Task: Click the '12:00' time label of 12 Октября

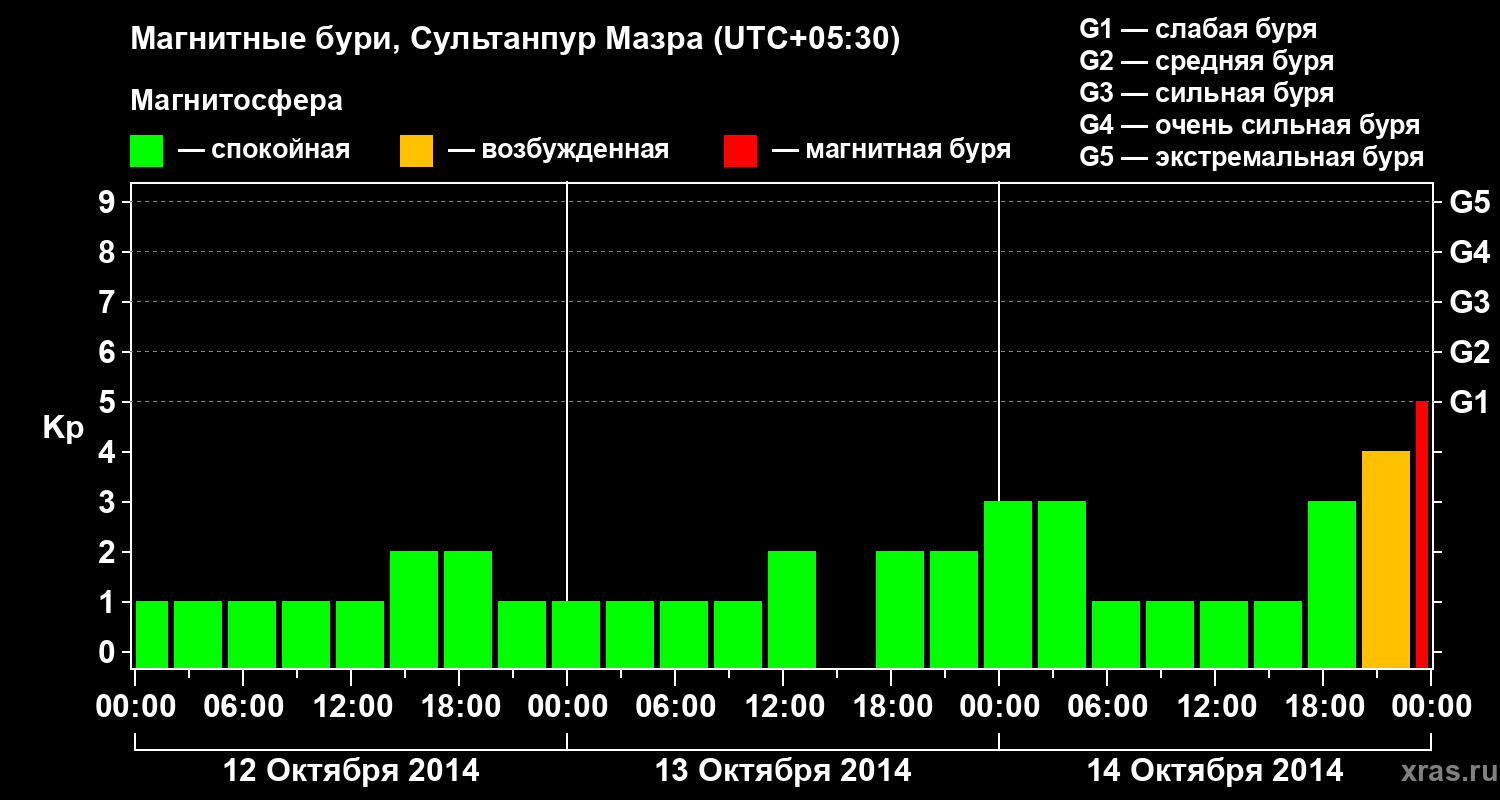Action: pyautogui.click(x=351, y=707)
